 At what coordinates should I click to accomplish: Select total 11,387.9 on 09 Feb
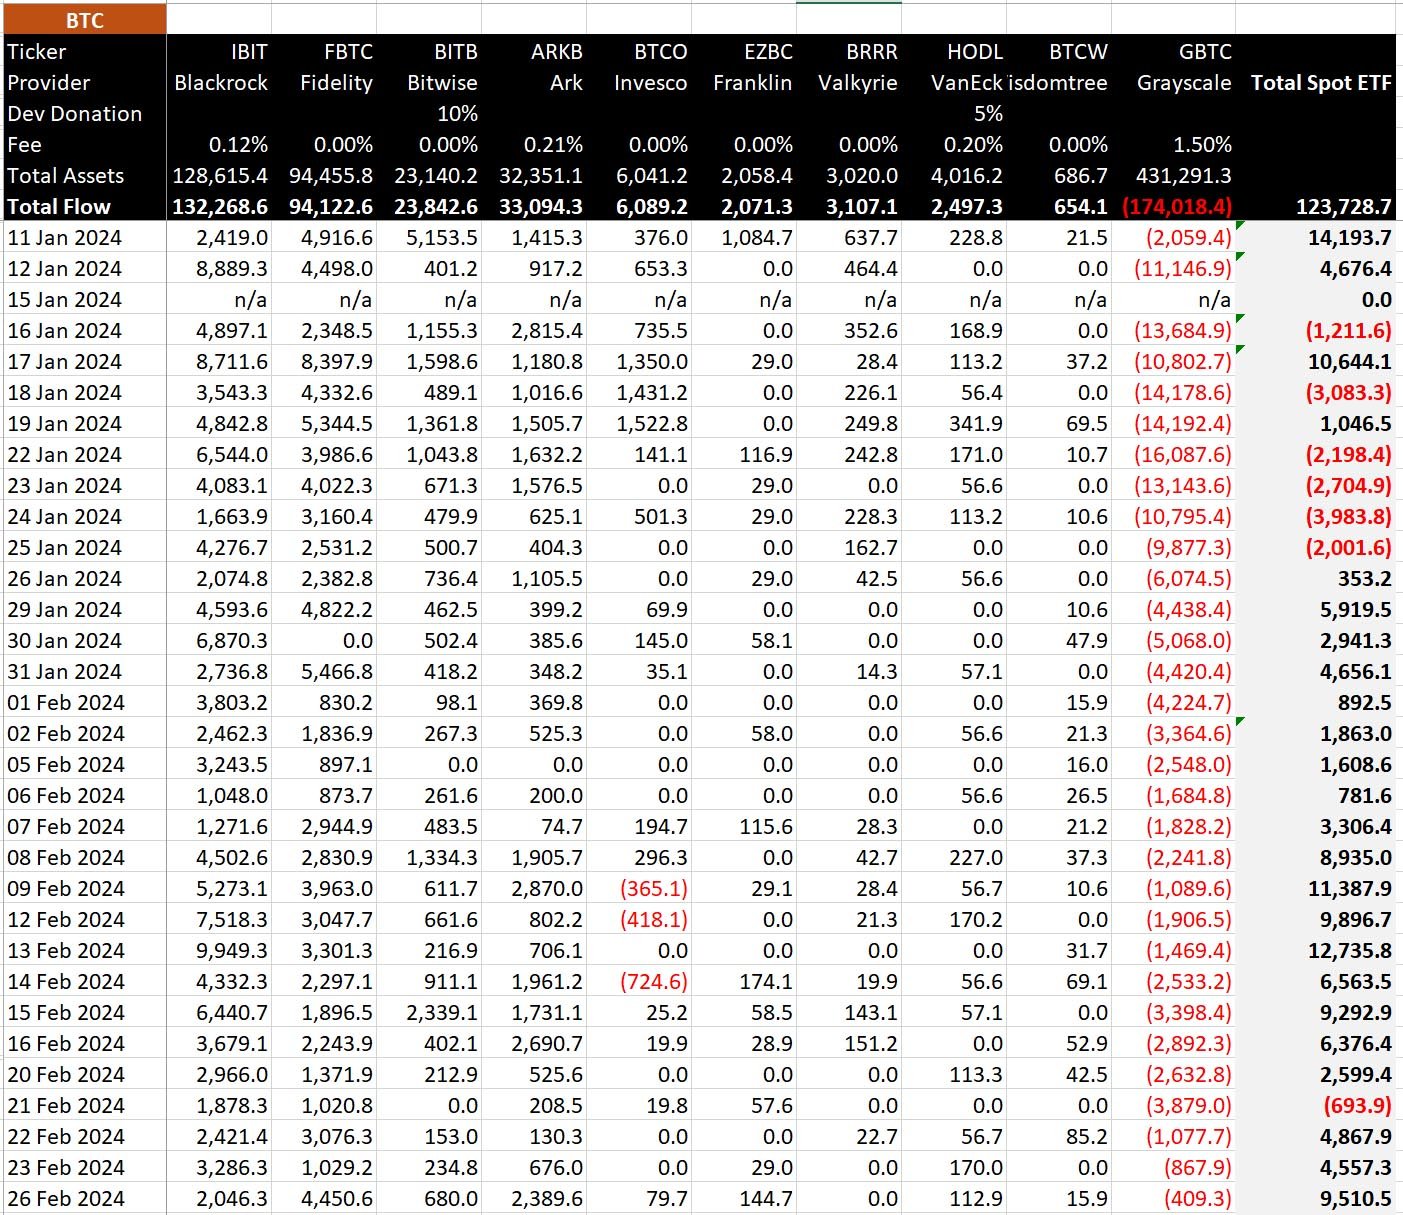(1350, 889)
